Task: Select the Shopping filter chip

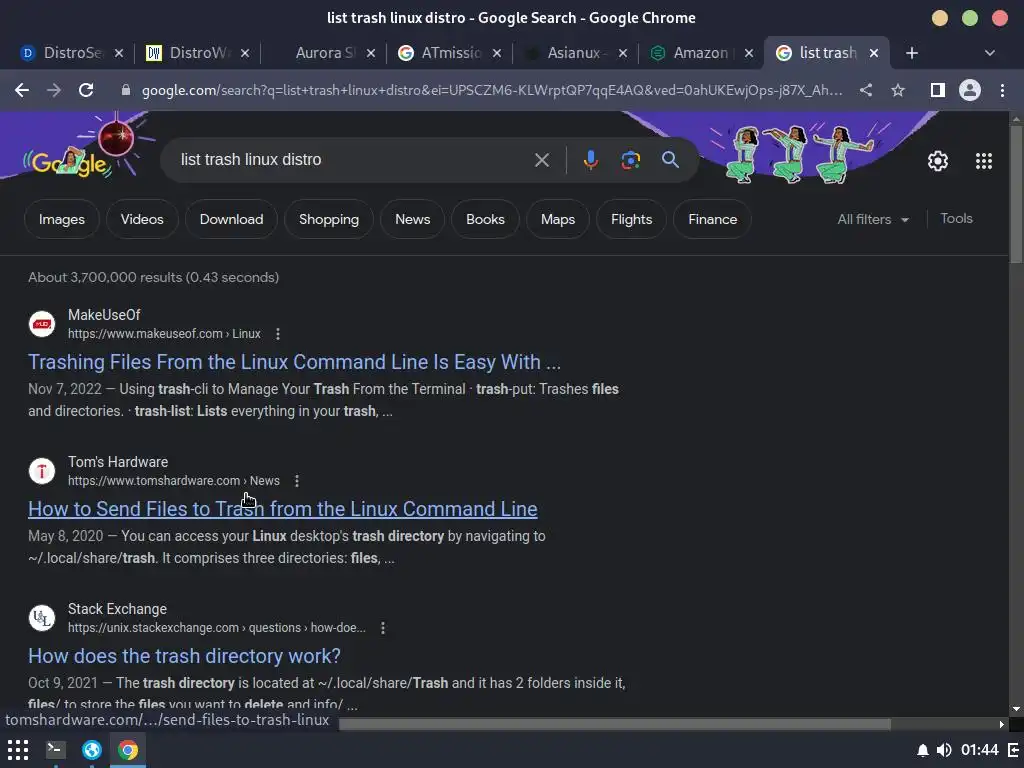Action: (328, 219)
